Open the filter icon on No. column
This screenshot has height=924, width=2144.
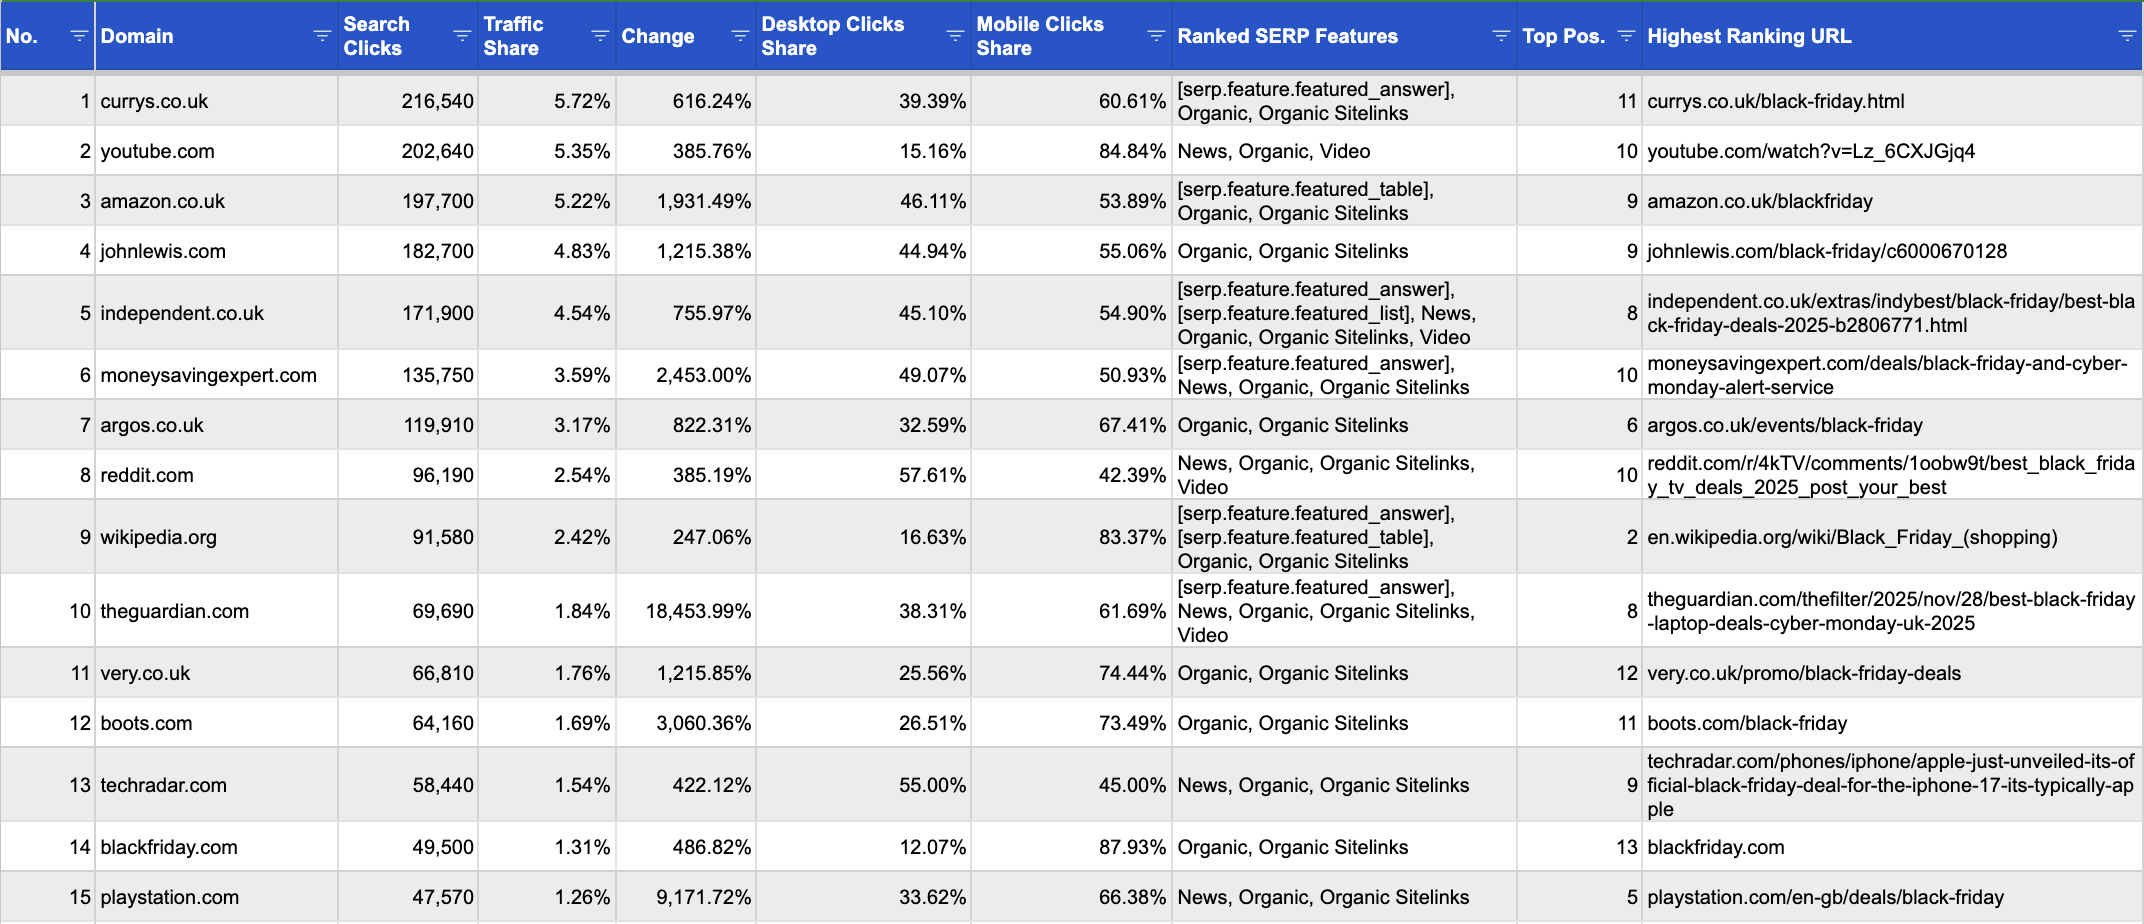click(x=79, y=36)
